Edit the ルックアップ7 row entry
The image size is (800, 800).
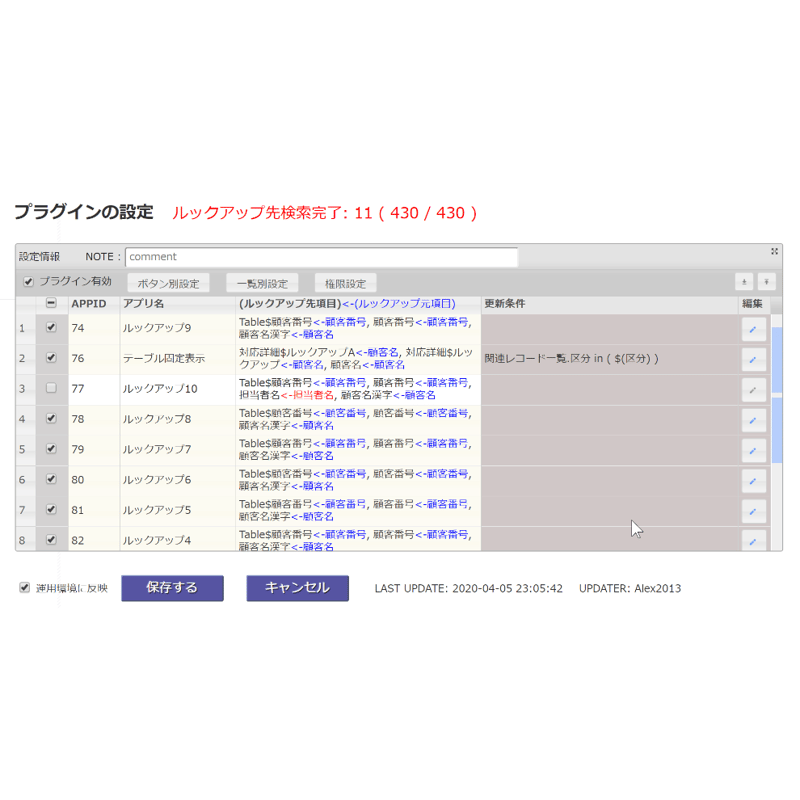753,451
